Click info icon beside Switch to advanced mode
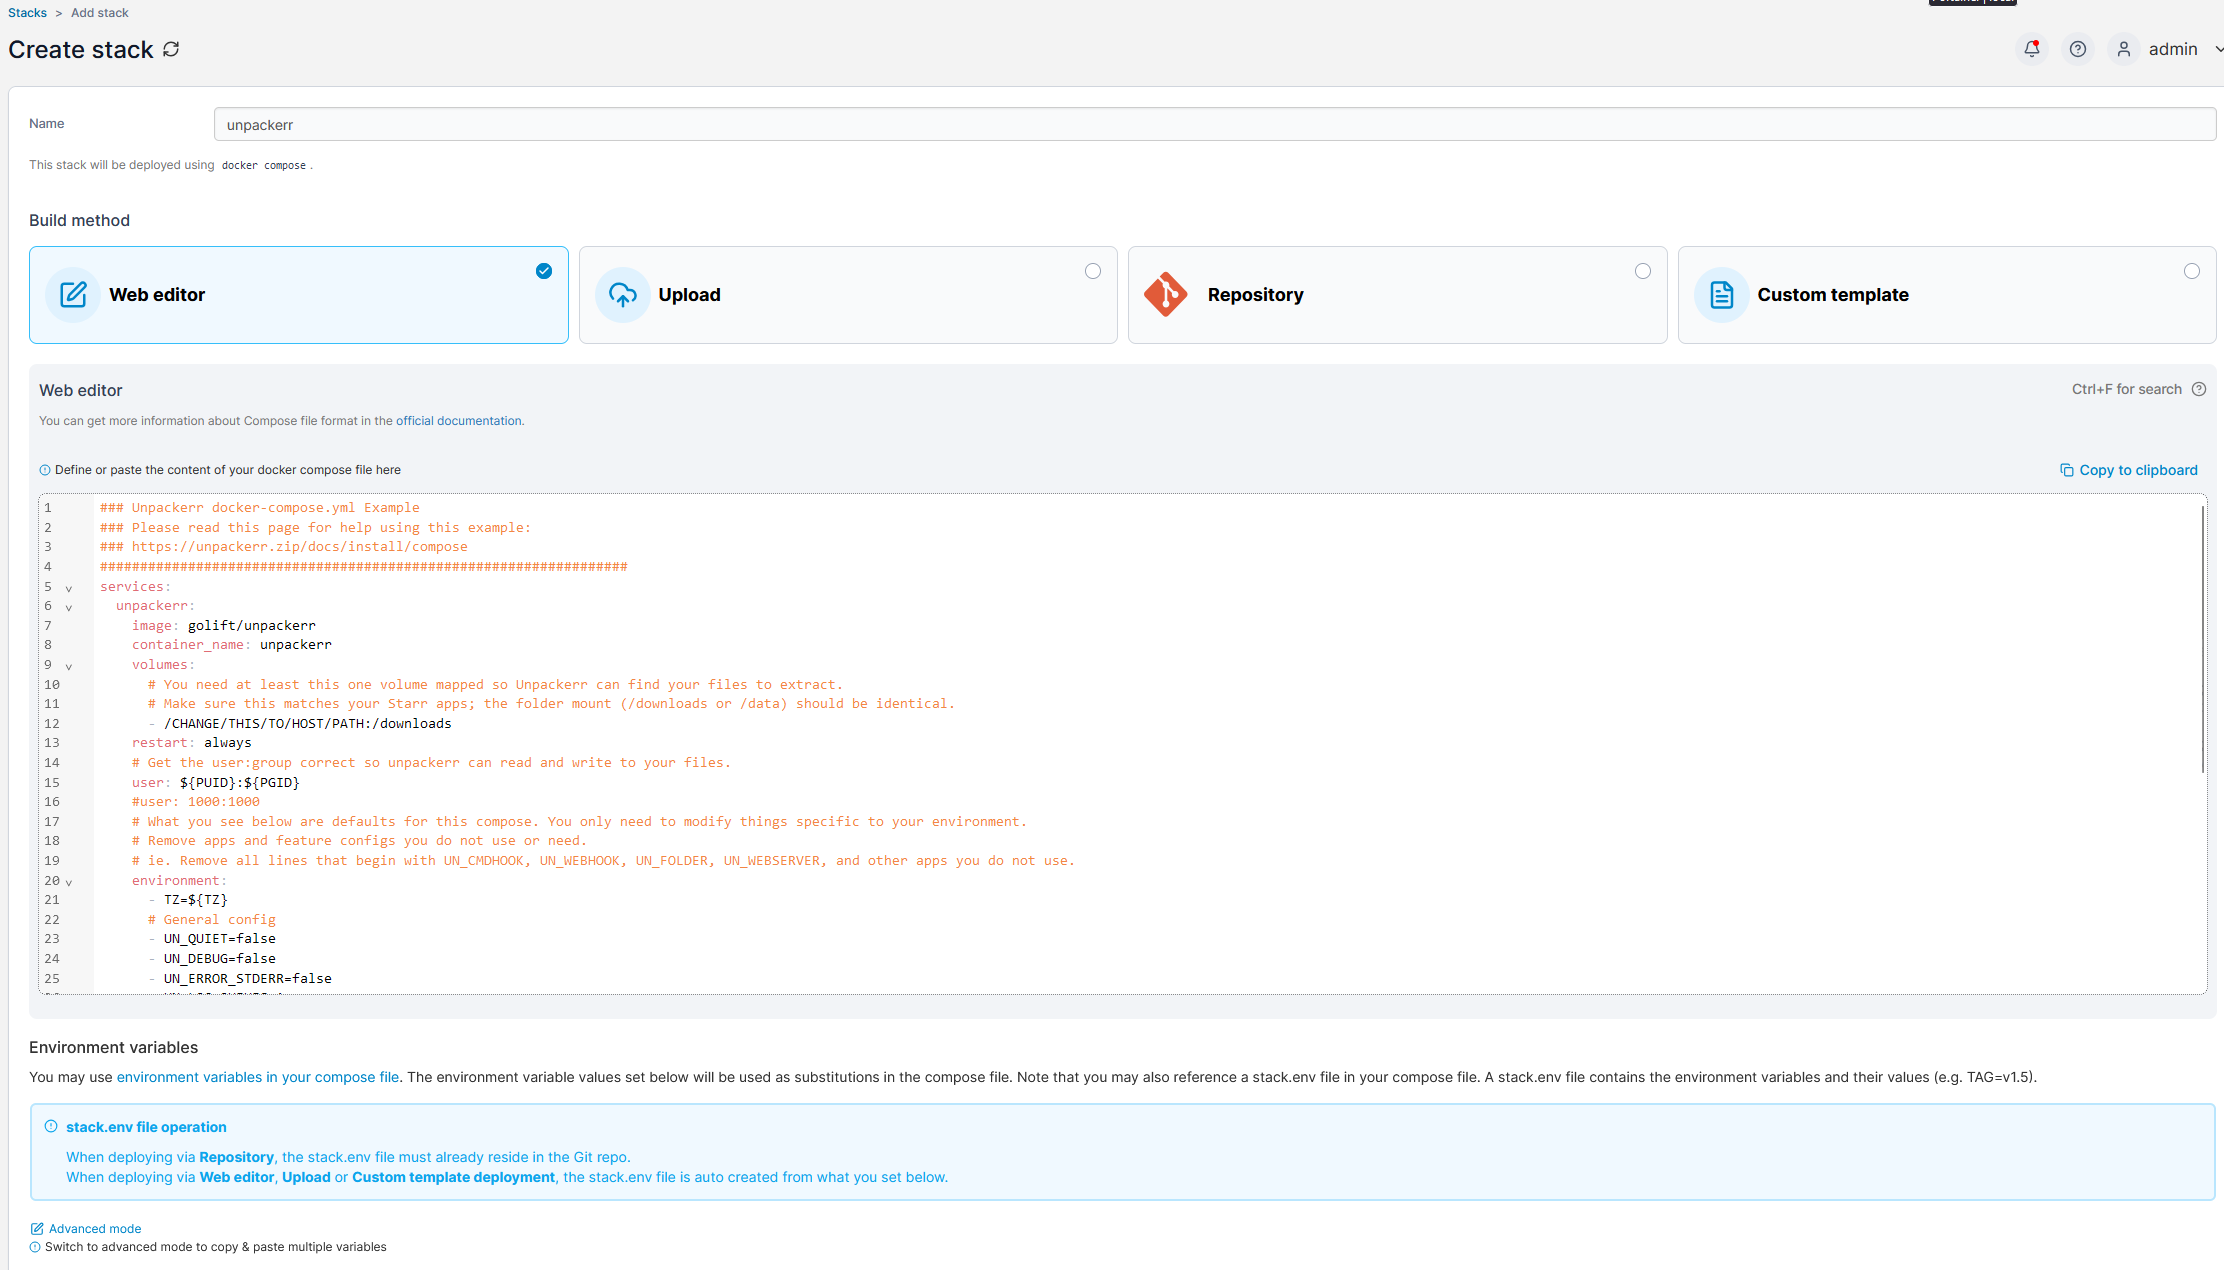 tap(35, 1247)
